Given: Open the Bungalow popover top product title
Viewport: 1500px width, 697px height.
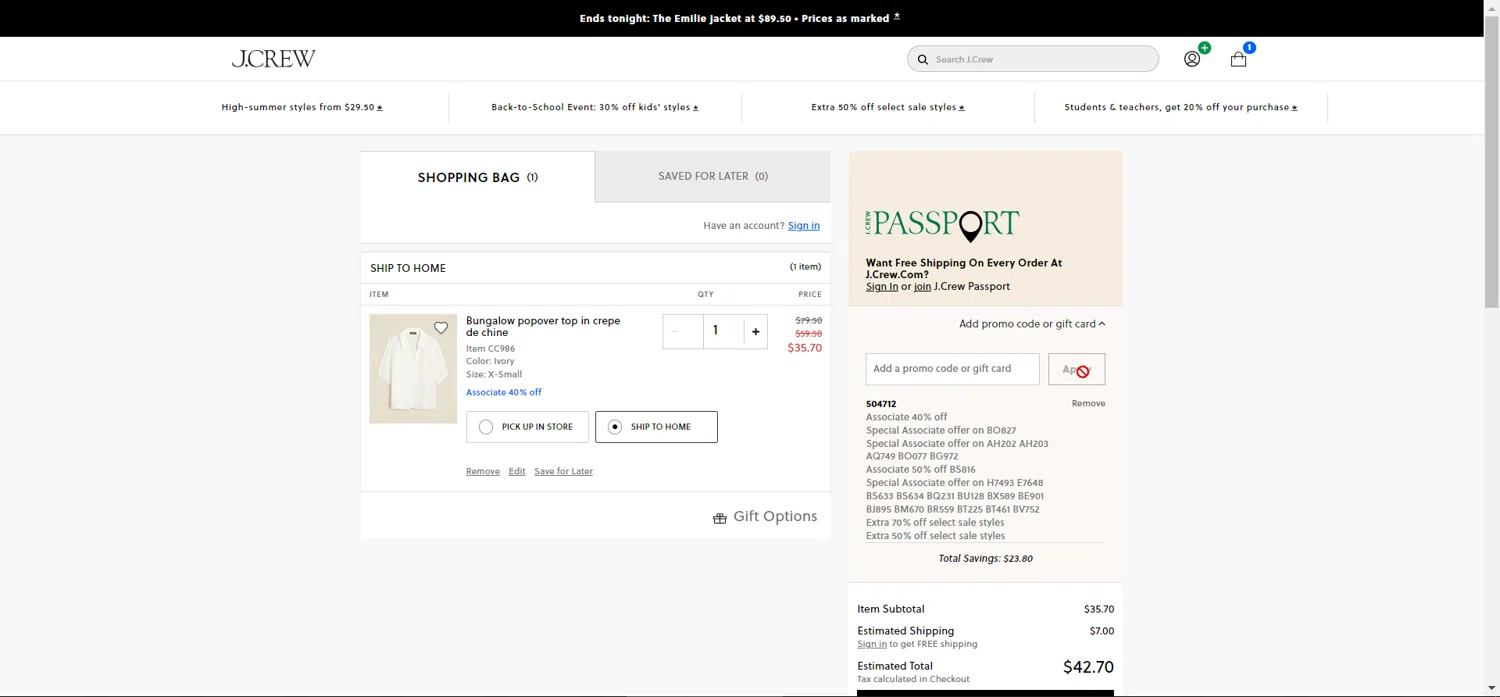Looking at the screenshot, I should [x=543, y=326].
